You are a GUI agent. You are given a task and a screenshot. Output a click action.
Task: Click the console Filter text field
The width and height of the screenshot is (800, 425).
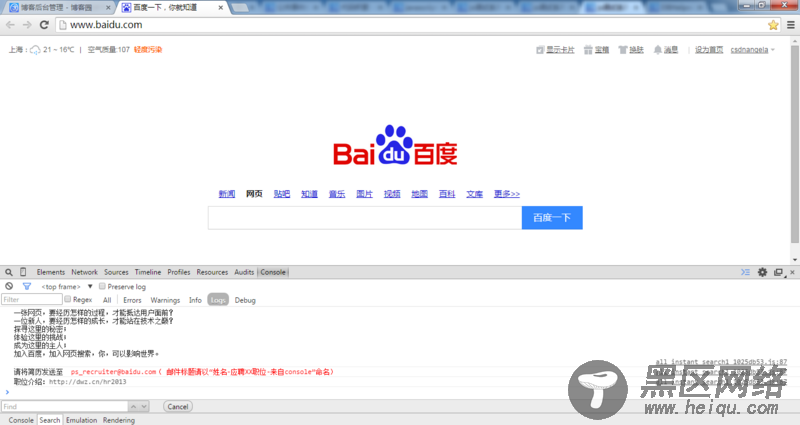coord(32,299)
